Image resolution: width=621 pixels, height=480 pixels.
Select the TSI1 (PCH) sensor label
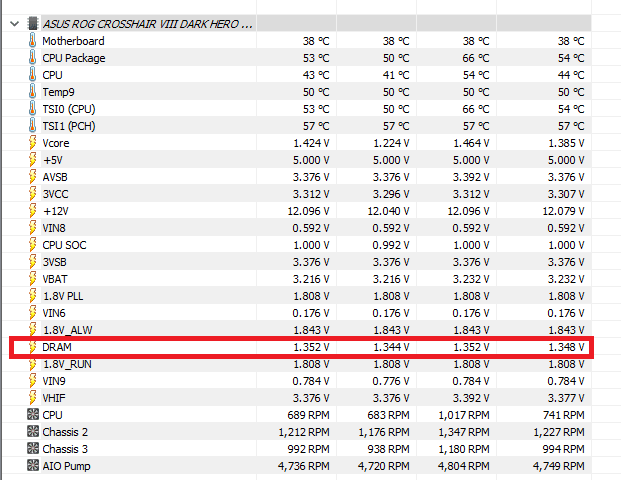69,126
